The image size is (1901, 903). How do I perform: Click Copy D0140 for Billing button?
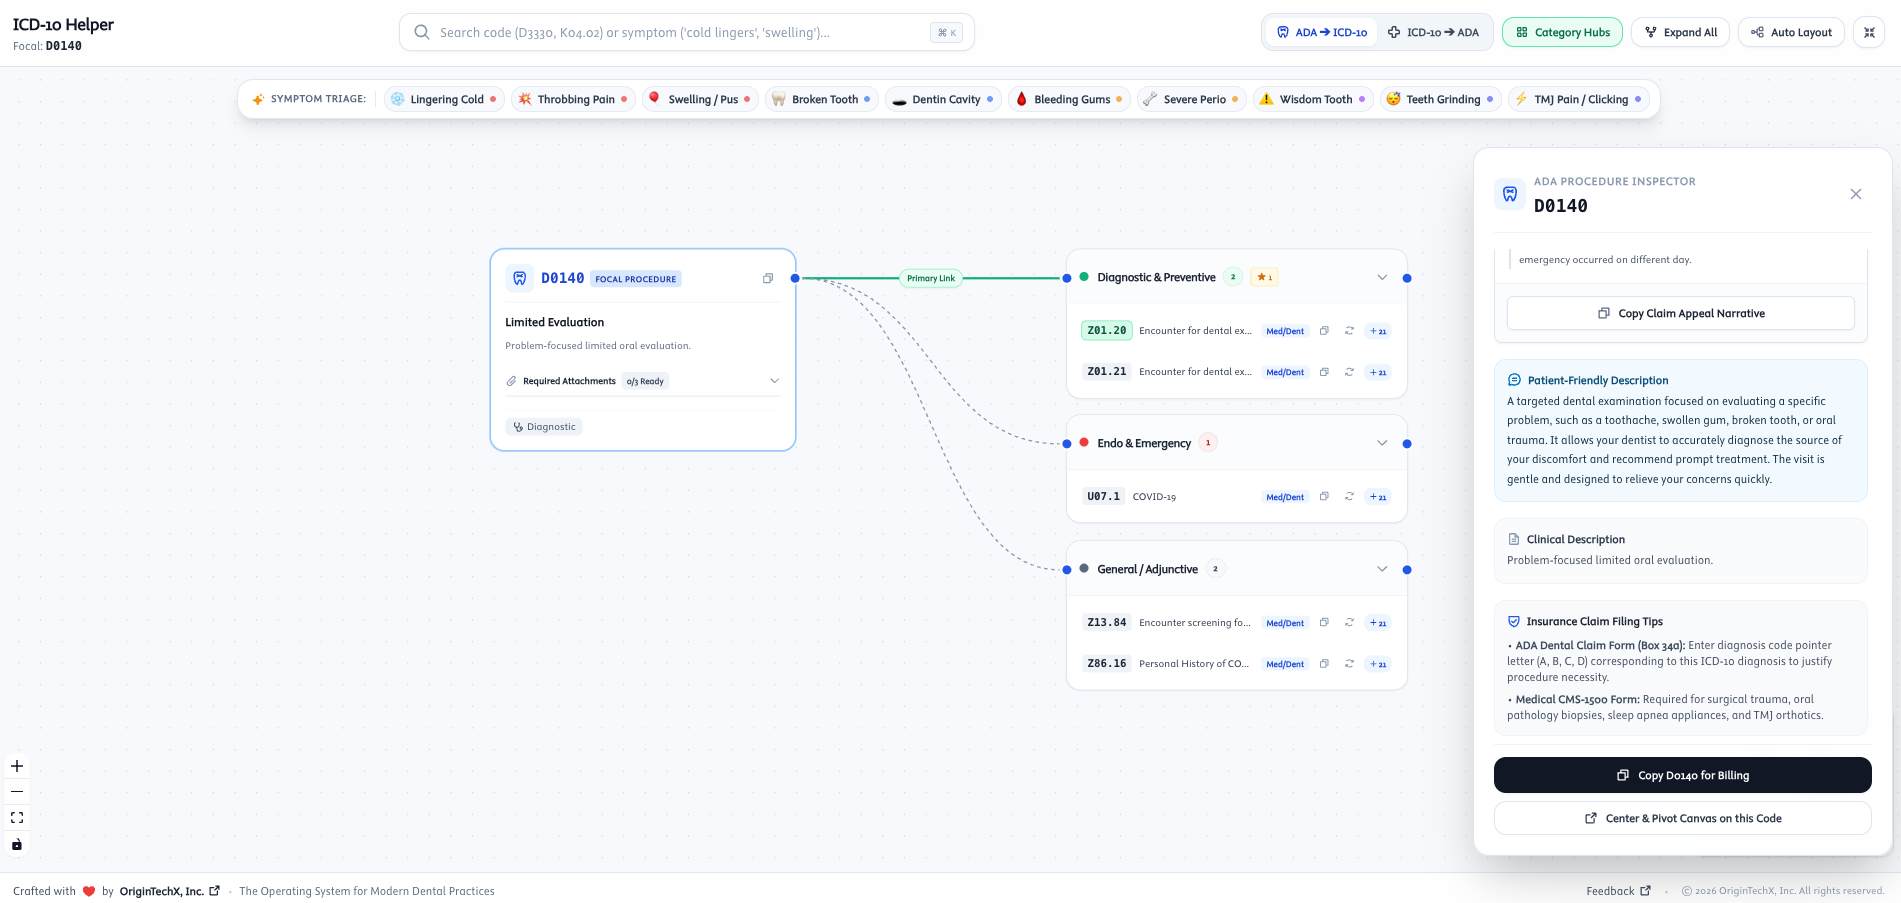point(1683,775)
